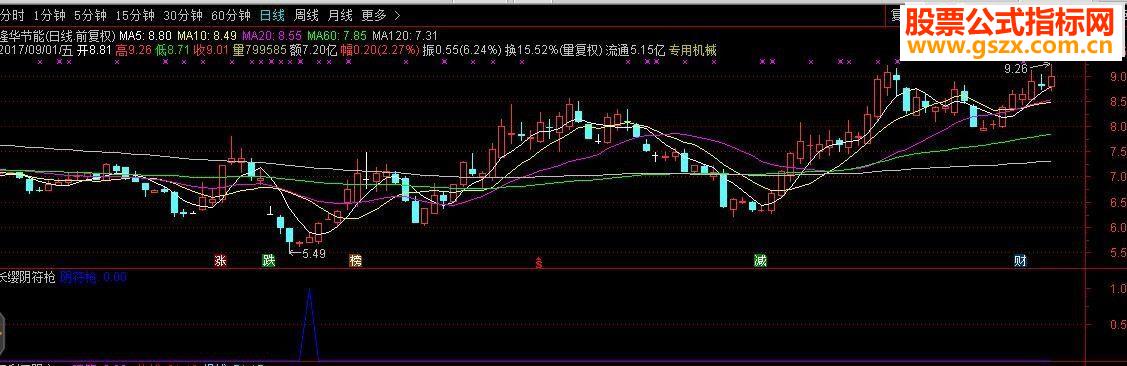Switch to the 月线 monthly tab
Viewport: 1127px width, 366px height.
[x=340, y=16]
